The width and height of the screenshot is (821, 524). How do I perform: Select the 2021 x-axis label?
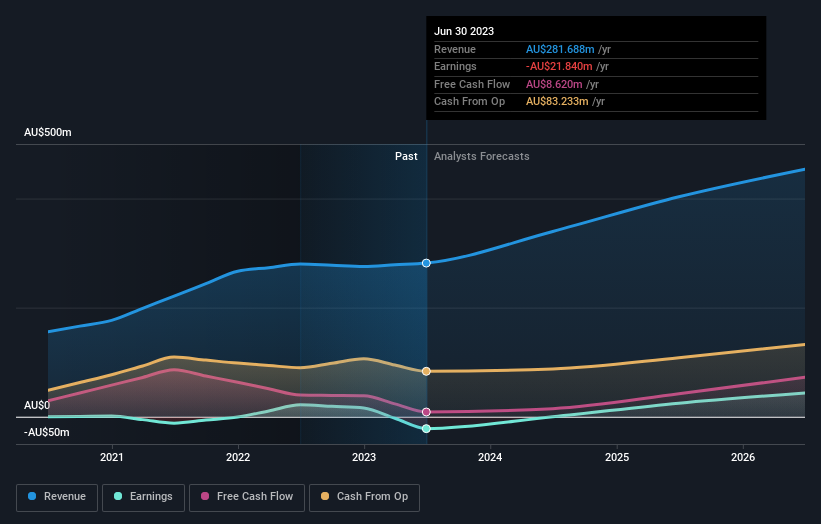coord(112,457)
